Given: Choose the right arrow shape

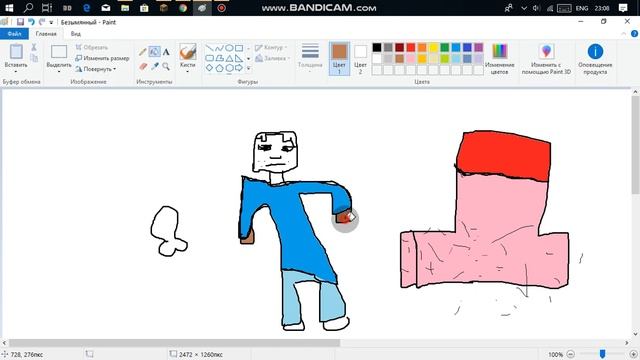Looking at the screenshot, I should (x=239, y=68).
